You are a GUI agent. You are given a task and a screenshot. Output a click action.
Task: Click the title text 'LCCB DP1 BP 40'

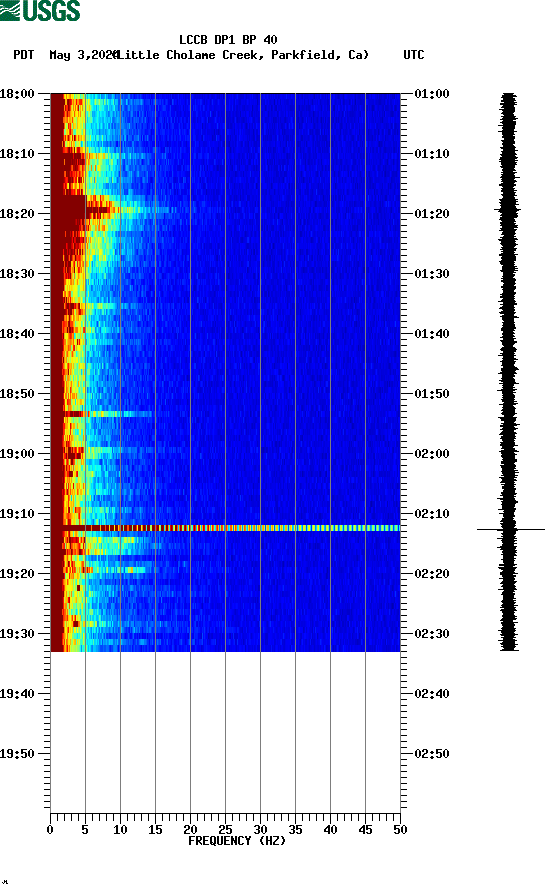(228, 40)
